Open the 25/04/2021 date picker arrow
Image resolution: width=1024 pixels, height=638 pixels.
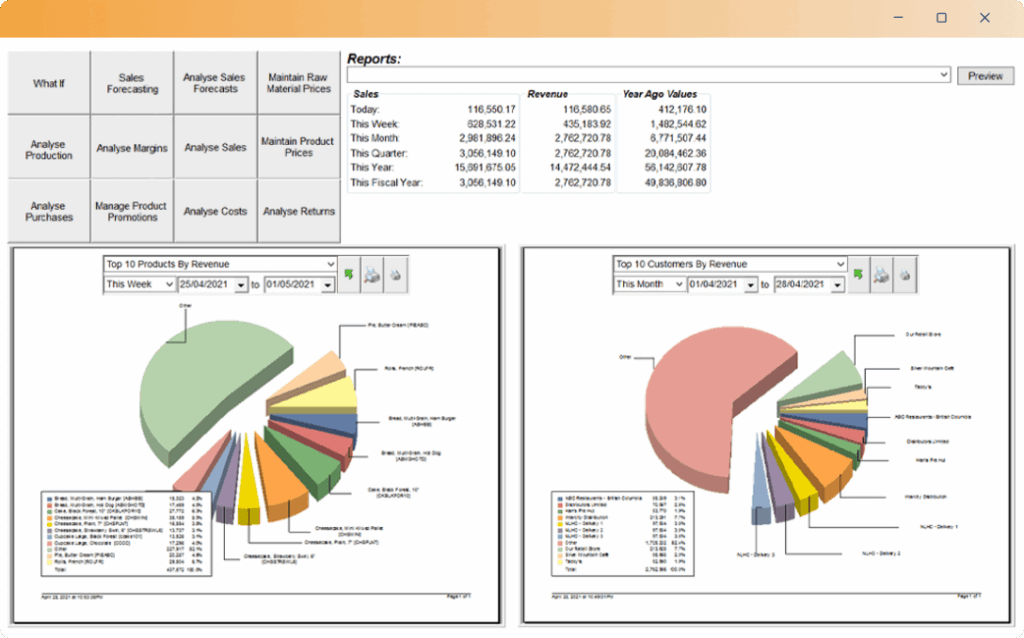click(x=241, y=285)
